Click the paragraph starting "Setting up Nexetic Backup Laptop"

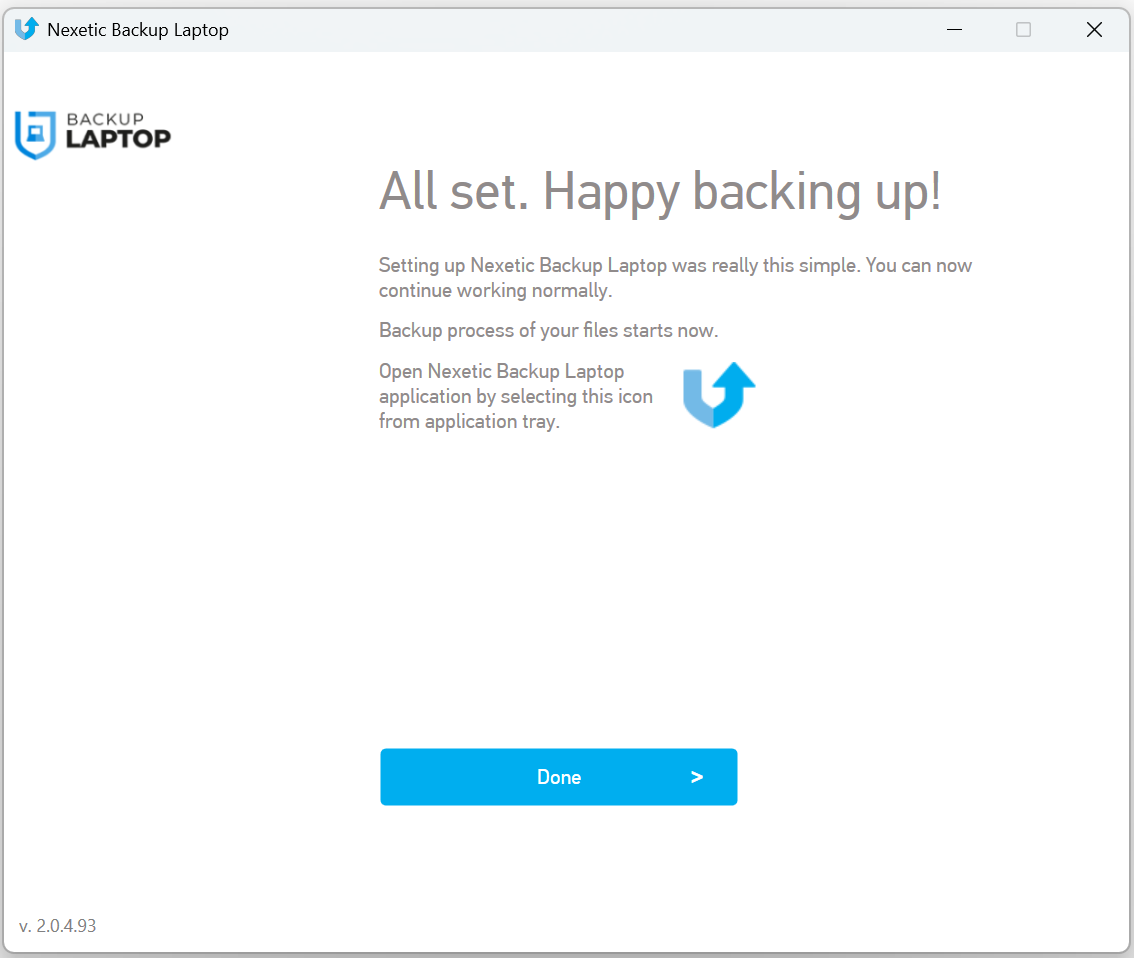pos(675,278)
